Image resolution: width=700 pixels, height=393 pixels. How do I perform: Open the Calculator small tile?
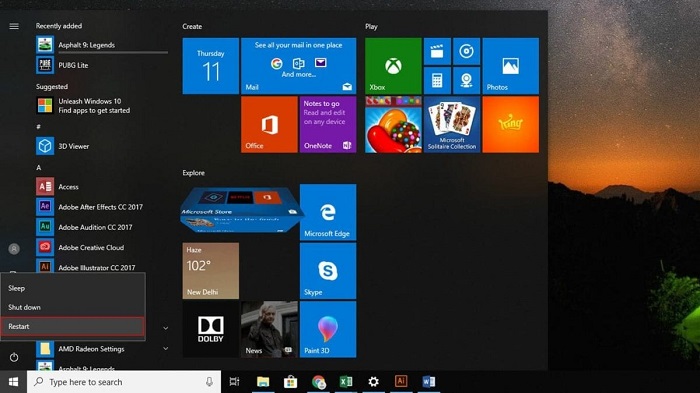[437, 80]
